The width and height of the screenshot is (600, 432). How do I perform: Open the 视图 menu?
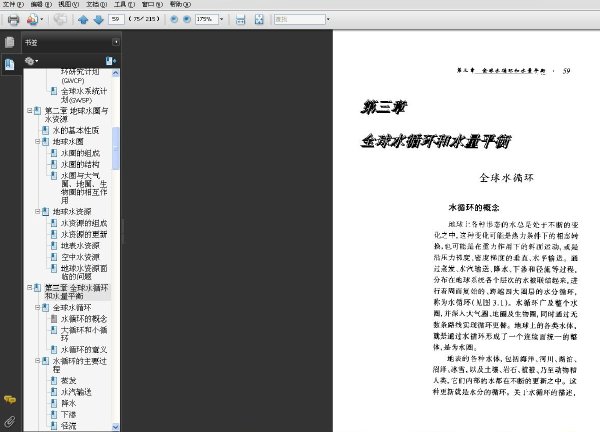(68, 5)
